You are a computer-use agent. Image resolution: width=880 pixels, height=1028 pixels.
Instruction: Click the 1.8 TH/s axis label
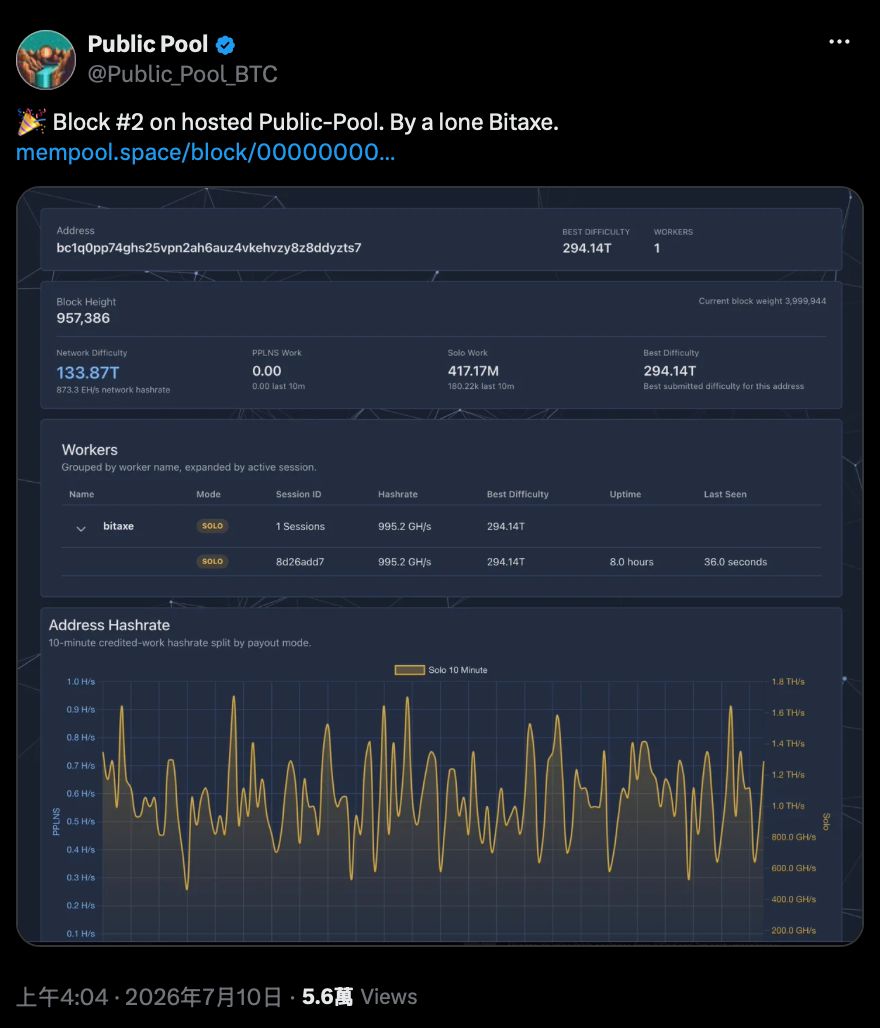coord(788,682)
